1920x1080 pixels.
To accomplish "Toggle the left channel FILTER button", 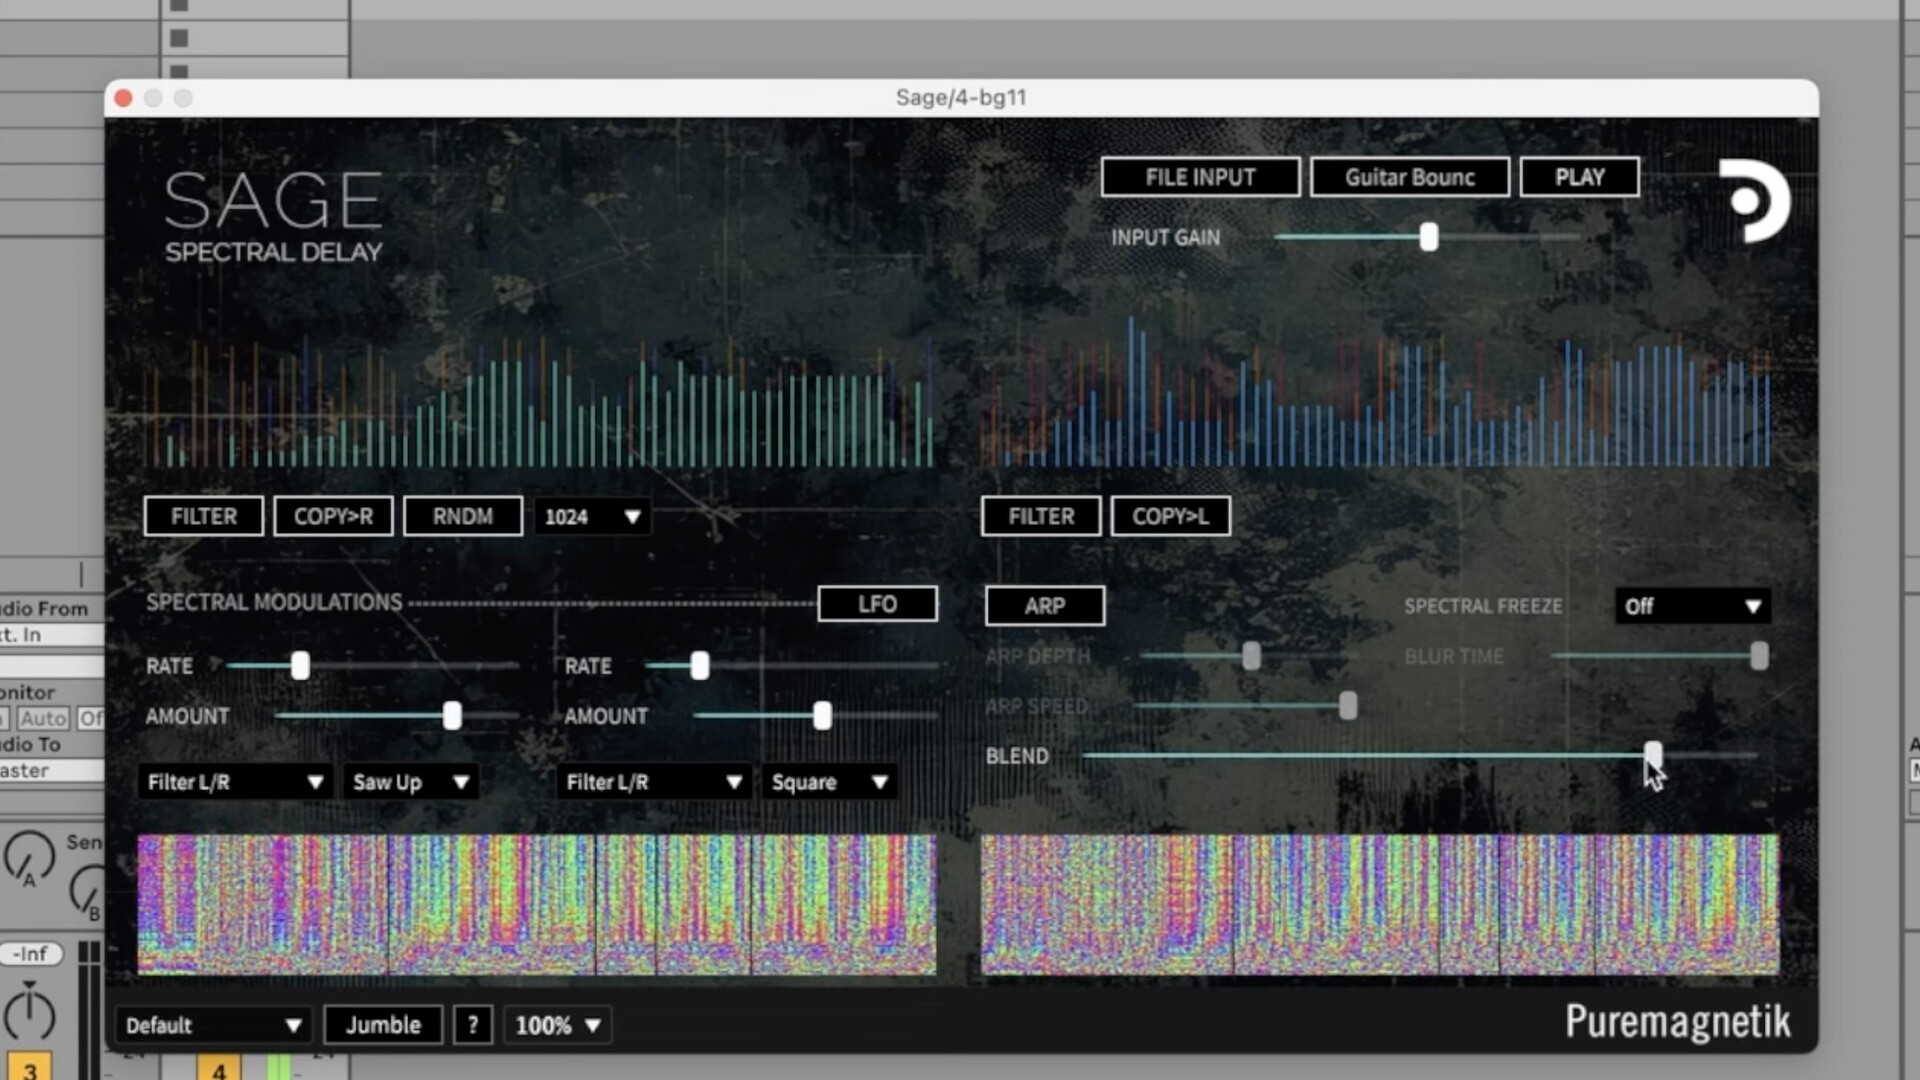I will (x=204, y=516).
